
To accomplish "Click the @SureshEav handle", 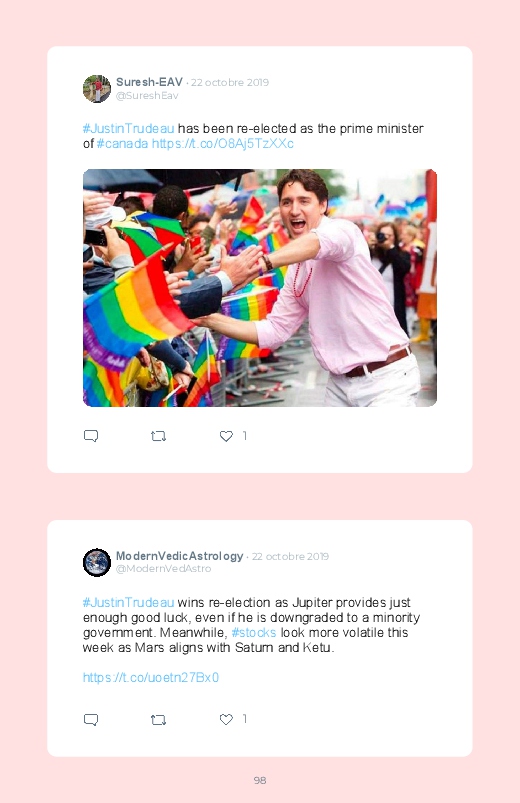I will click(147, 96).
